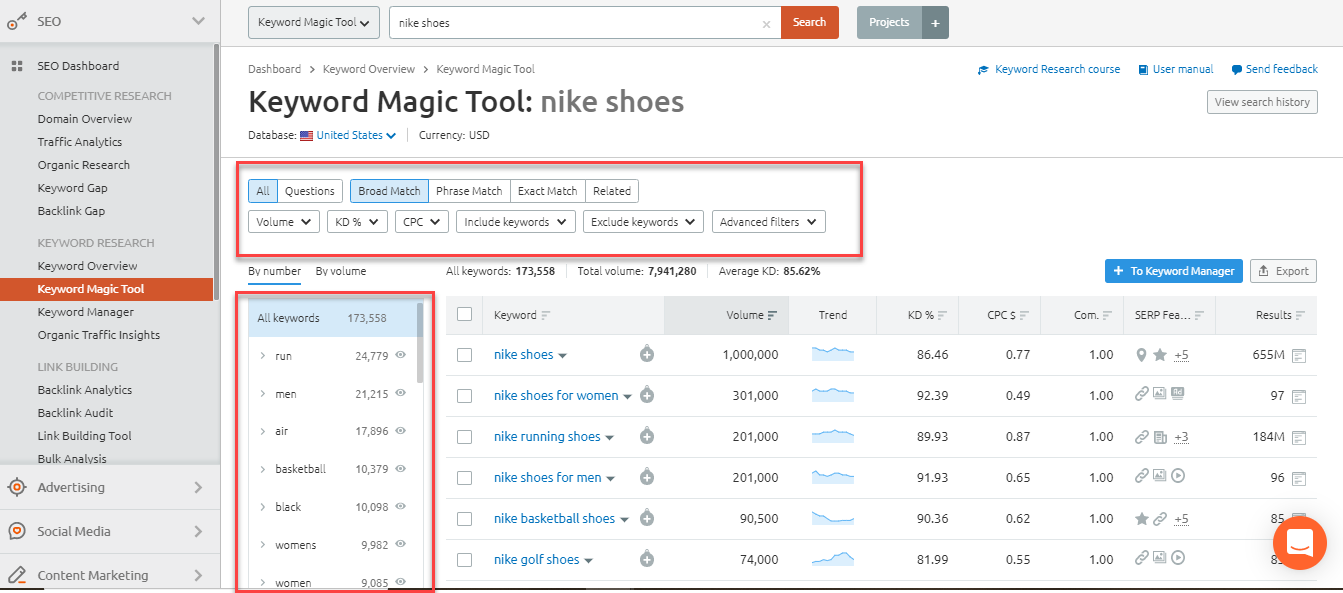Toggle the eye icon for the run group
This screenshot has width=1343, height=593.
pos(401,356)
